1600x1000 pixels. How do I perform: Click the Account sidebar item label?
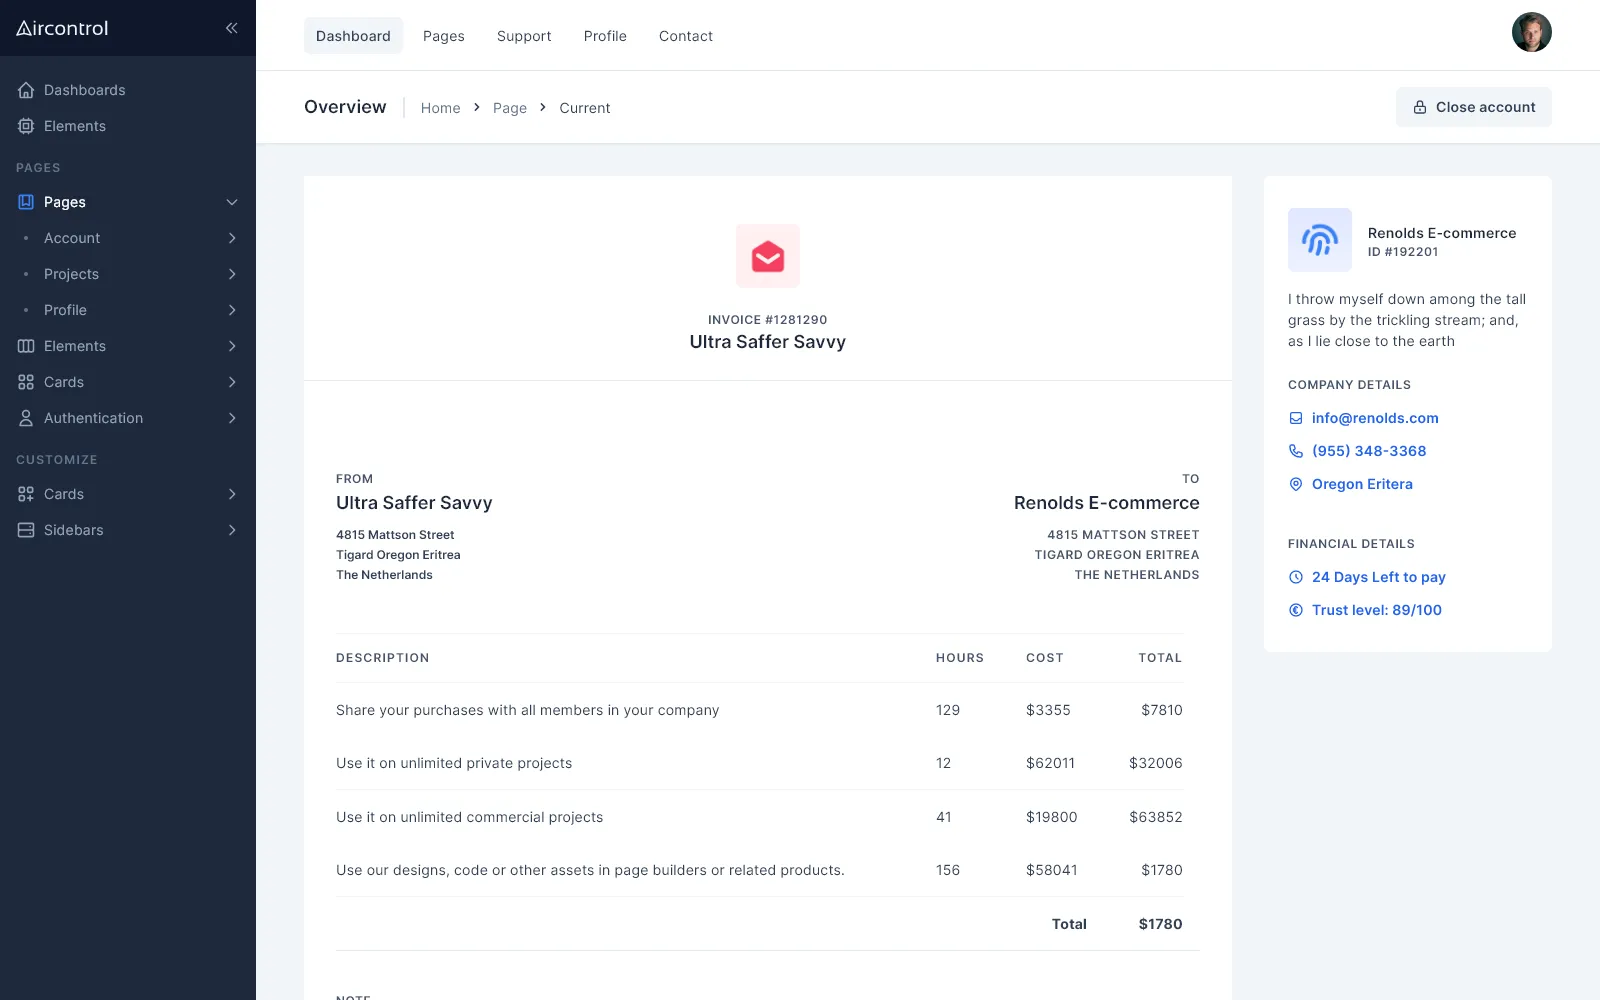pyautogui.click(x=72, y=238)
